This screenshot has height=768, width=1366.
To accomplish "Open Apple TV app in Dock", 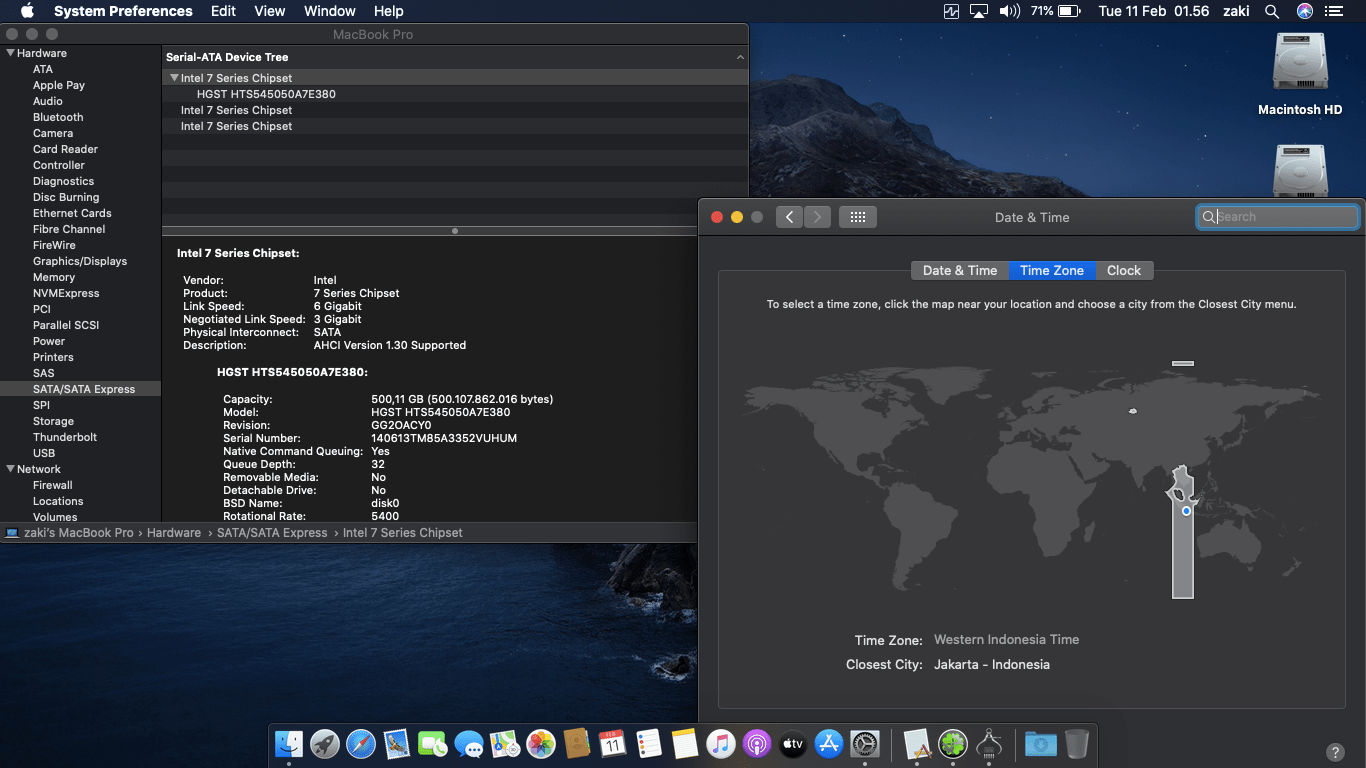I will point(793,743).
